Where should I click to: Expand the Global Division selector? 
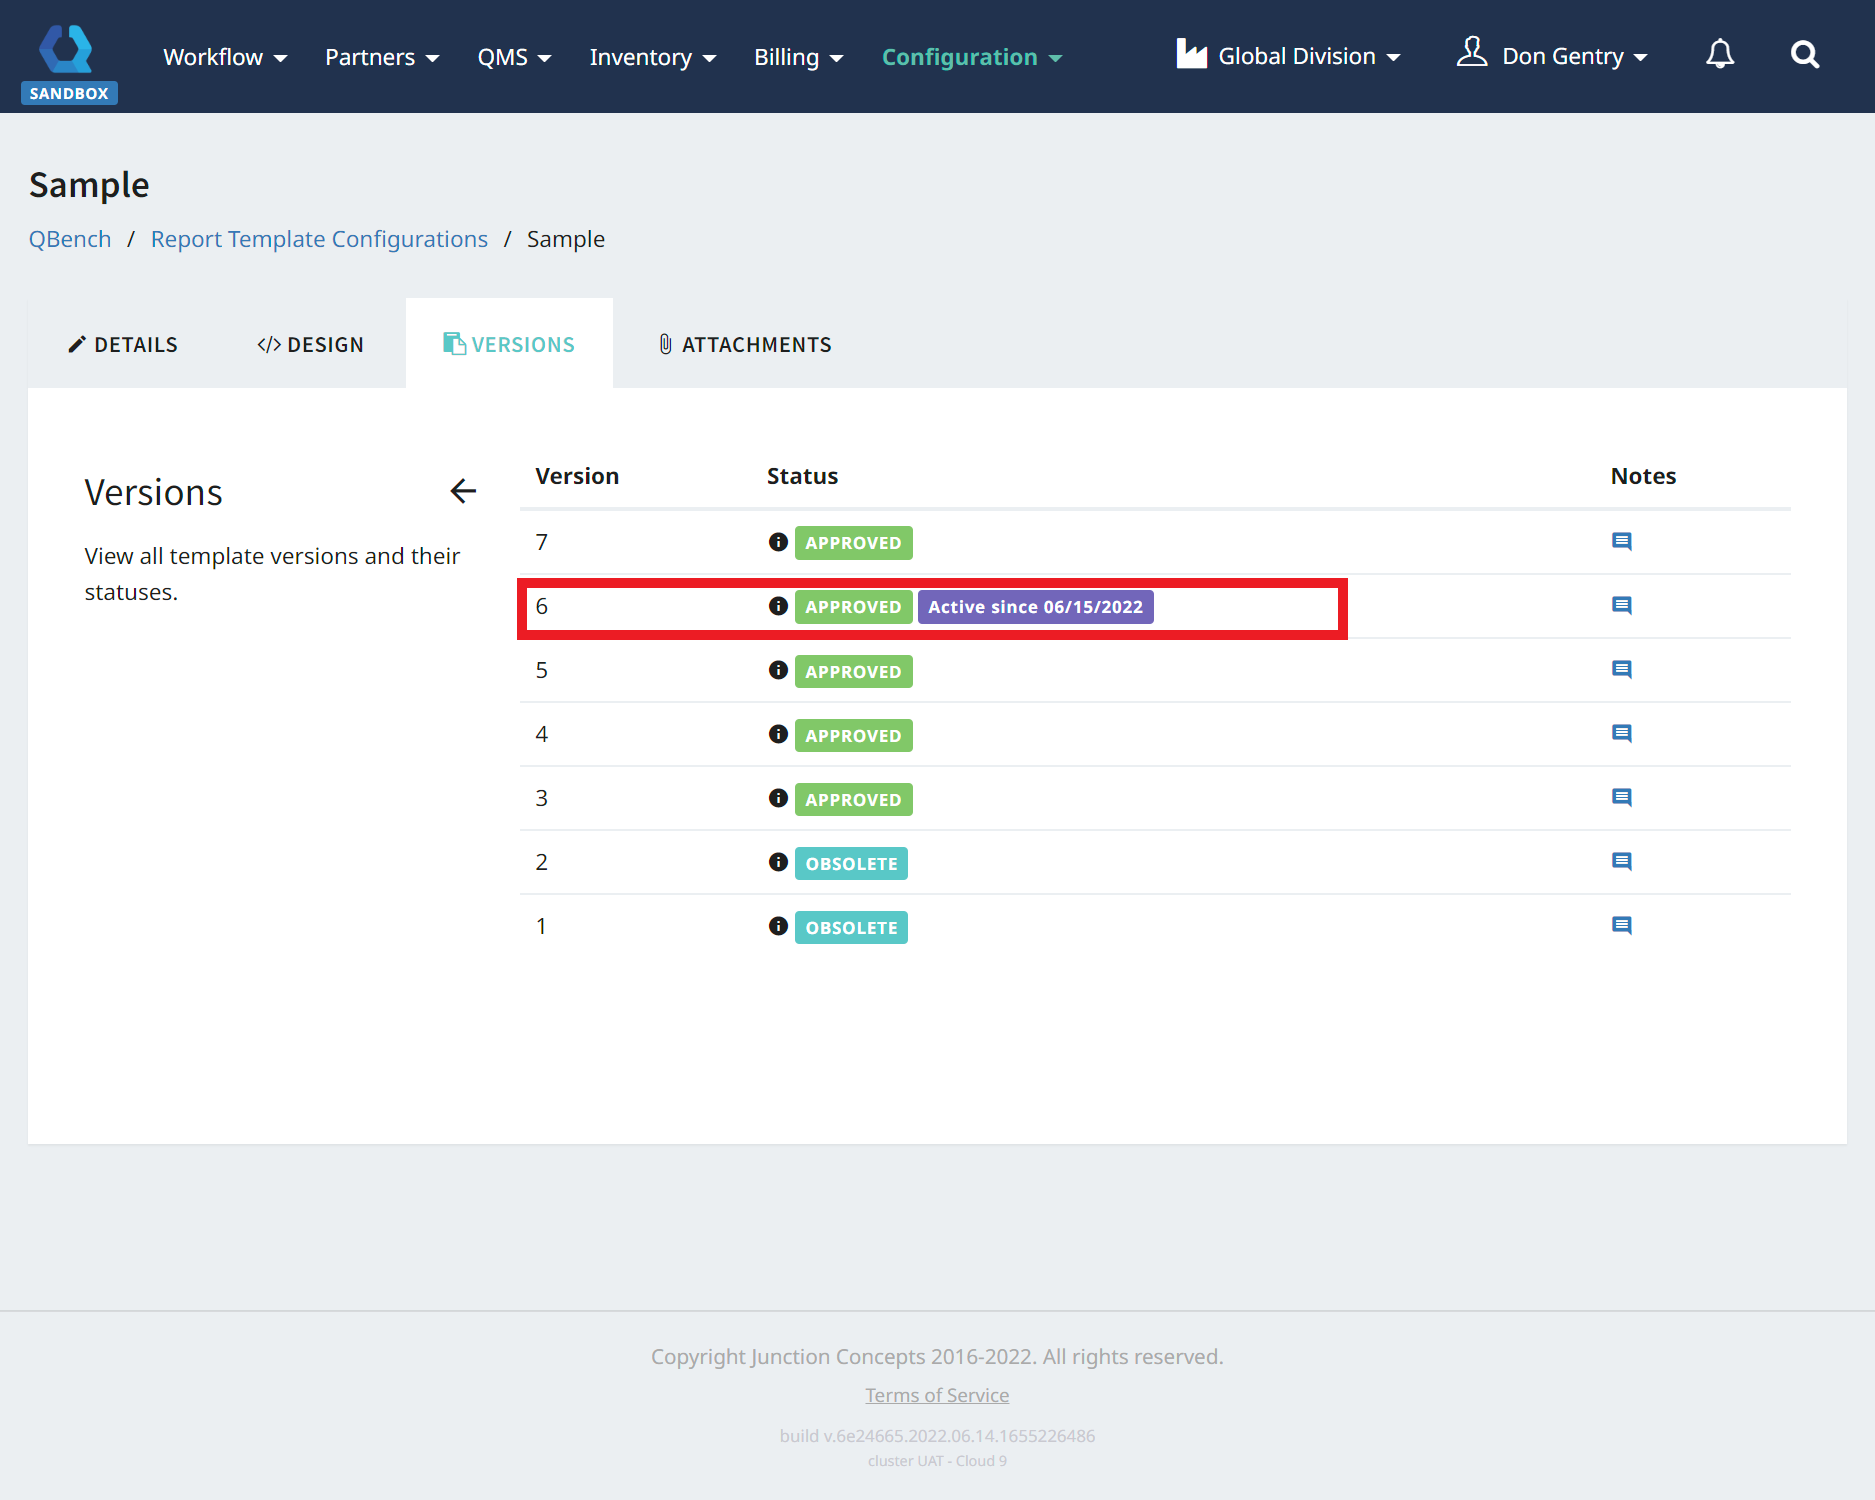click(x=1289, y=56)
